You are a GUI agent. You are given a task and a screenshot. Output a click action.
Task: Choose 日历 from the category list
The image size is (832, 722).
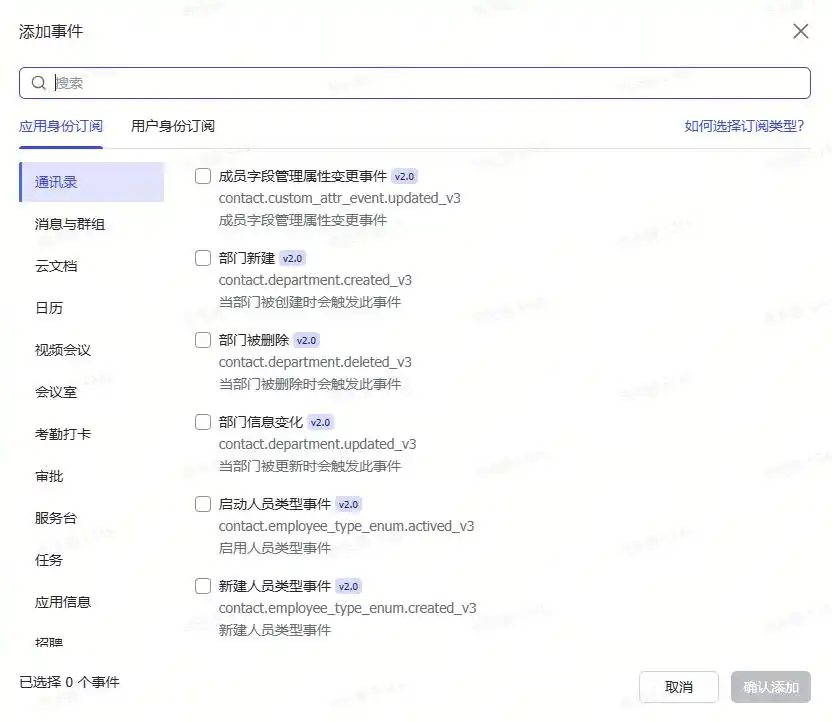pos(49,308)
